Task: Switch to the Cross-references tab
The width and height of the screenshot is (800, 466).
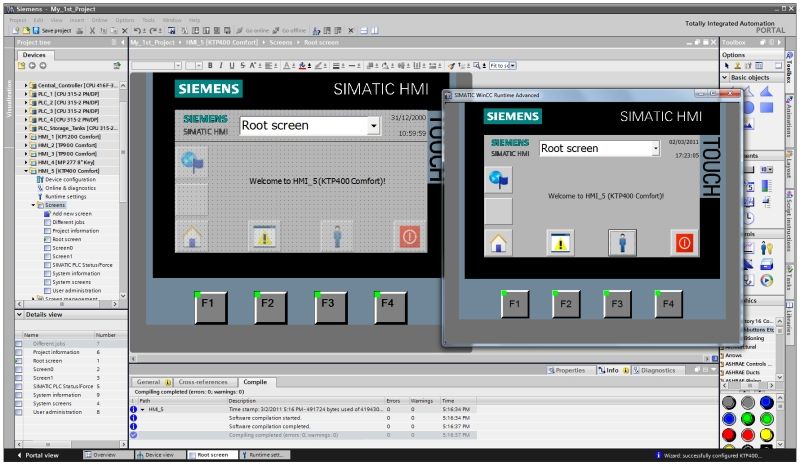Action: (x=203, y=382)
